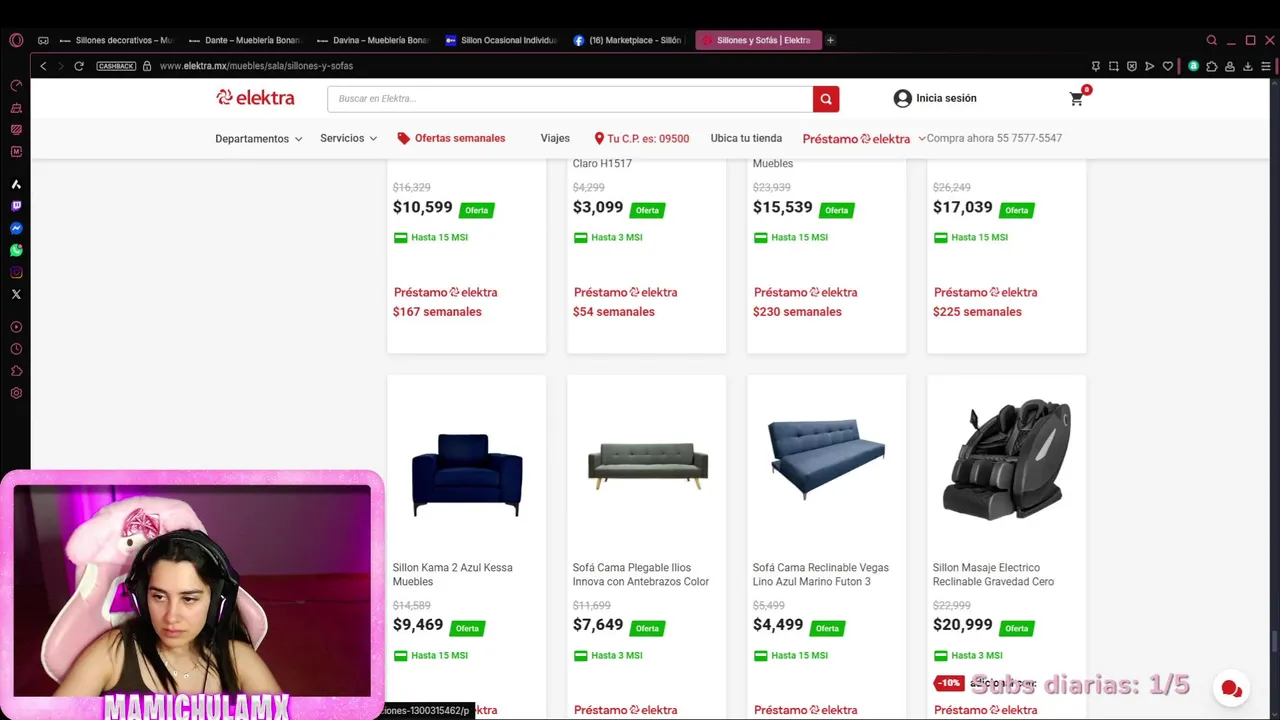Open the browser downloads icon

pyautogui.click(x=1246, y=66)
